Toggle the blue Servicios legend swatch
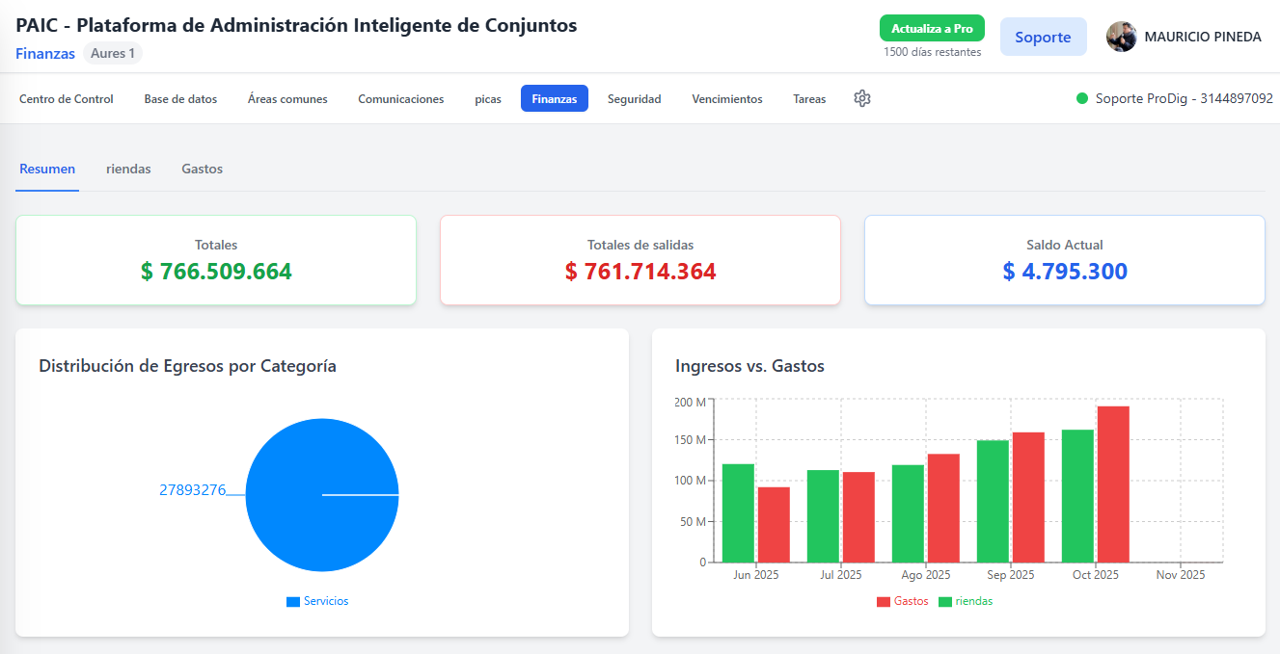This screenshot has width=1280, height=654. (x=293, y=602)
